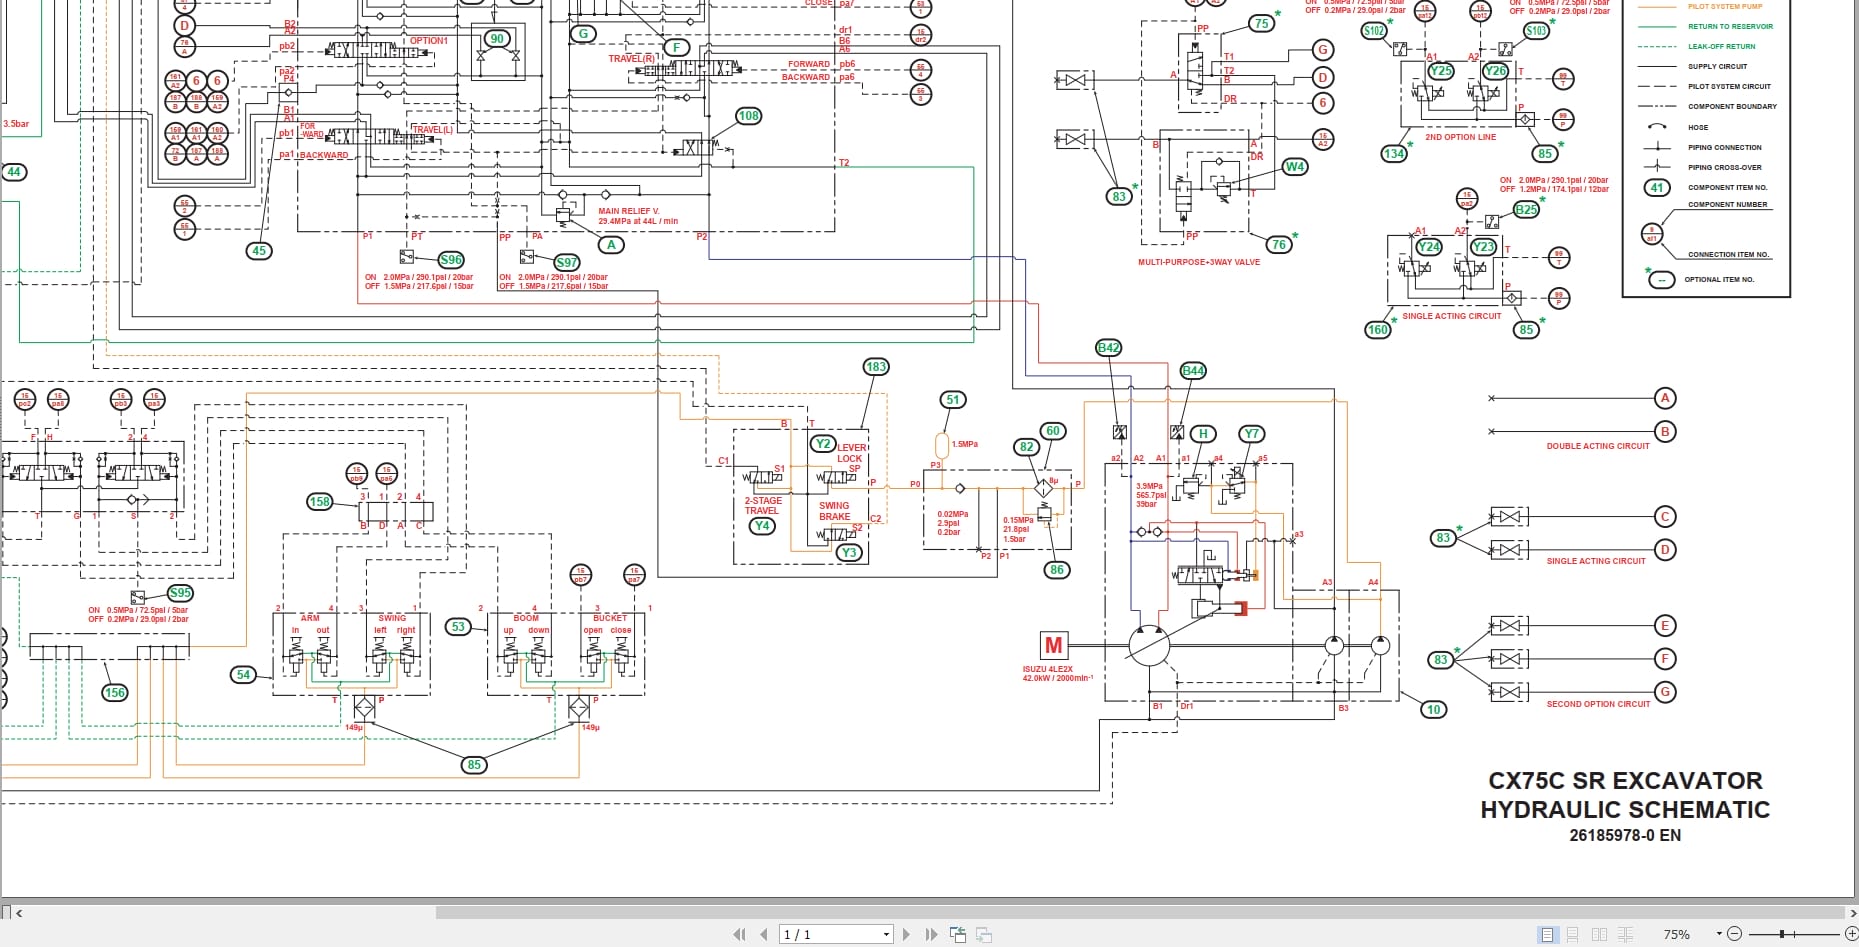Enable single page view mode
The image size is (1859, 947).
pyautogui.click(x=1548, y=935)
